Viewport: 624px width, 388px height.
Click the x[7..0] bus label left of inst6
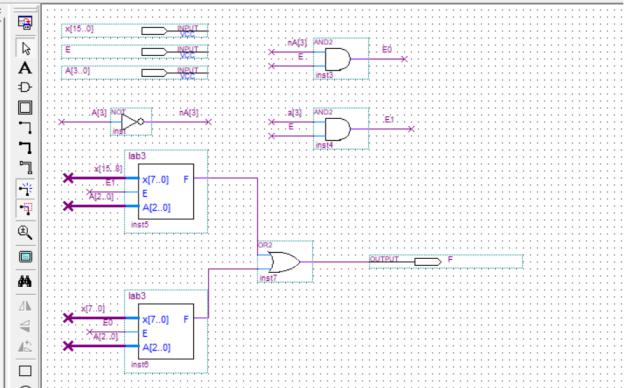pyautogui.click(x=93, y=308)
